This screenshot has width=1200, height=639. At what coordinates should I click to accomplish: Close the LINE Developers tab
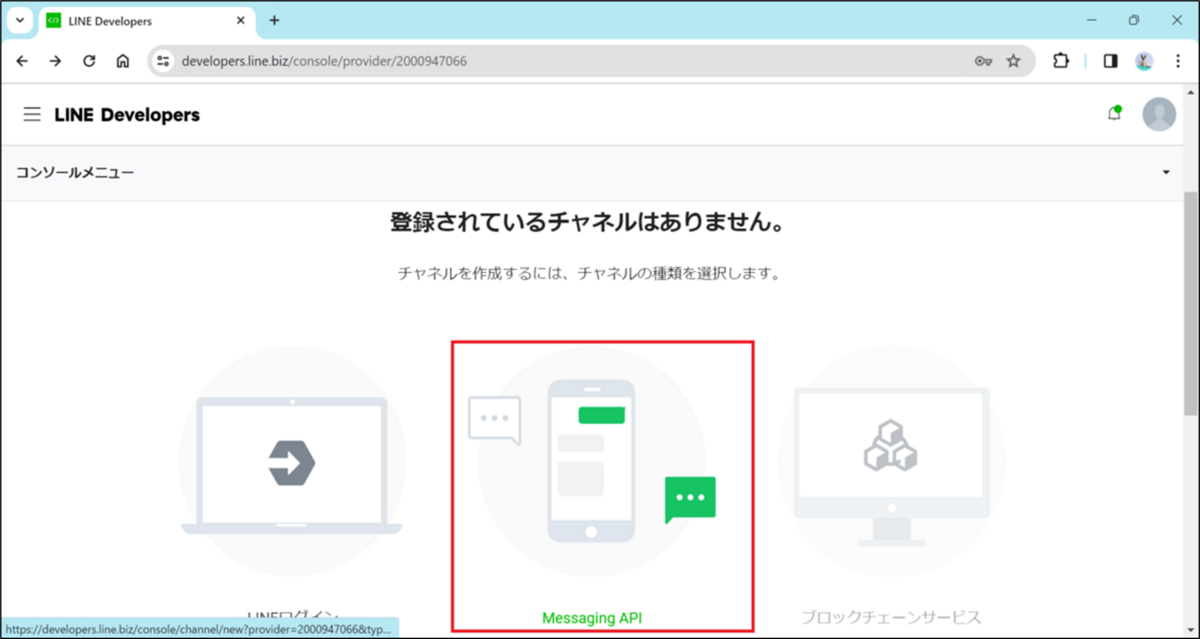[240, 21]
